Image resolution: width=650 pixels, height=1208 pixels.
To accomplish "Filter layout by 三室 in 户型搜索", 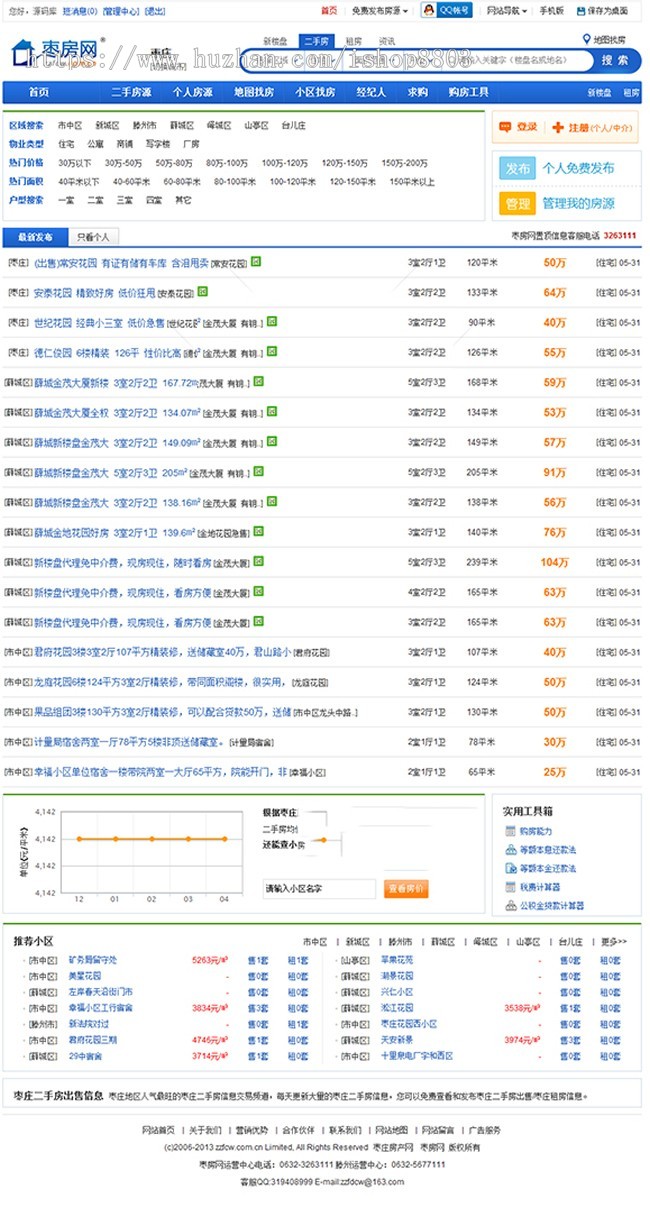I will pyautogui.click(x=124, y=200).
